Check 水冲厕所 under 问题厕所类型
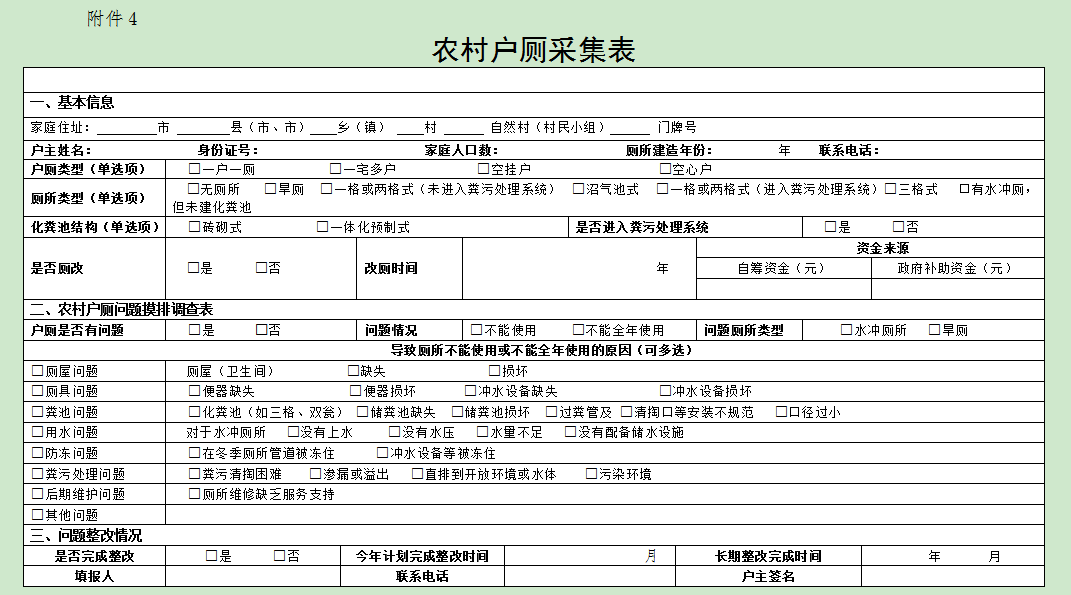 (x=847, y=330)
